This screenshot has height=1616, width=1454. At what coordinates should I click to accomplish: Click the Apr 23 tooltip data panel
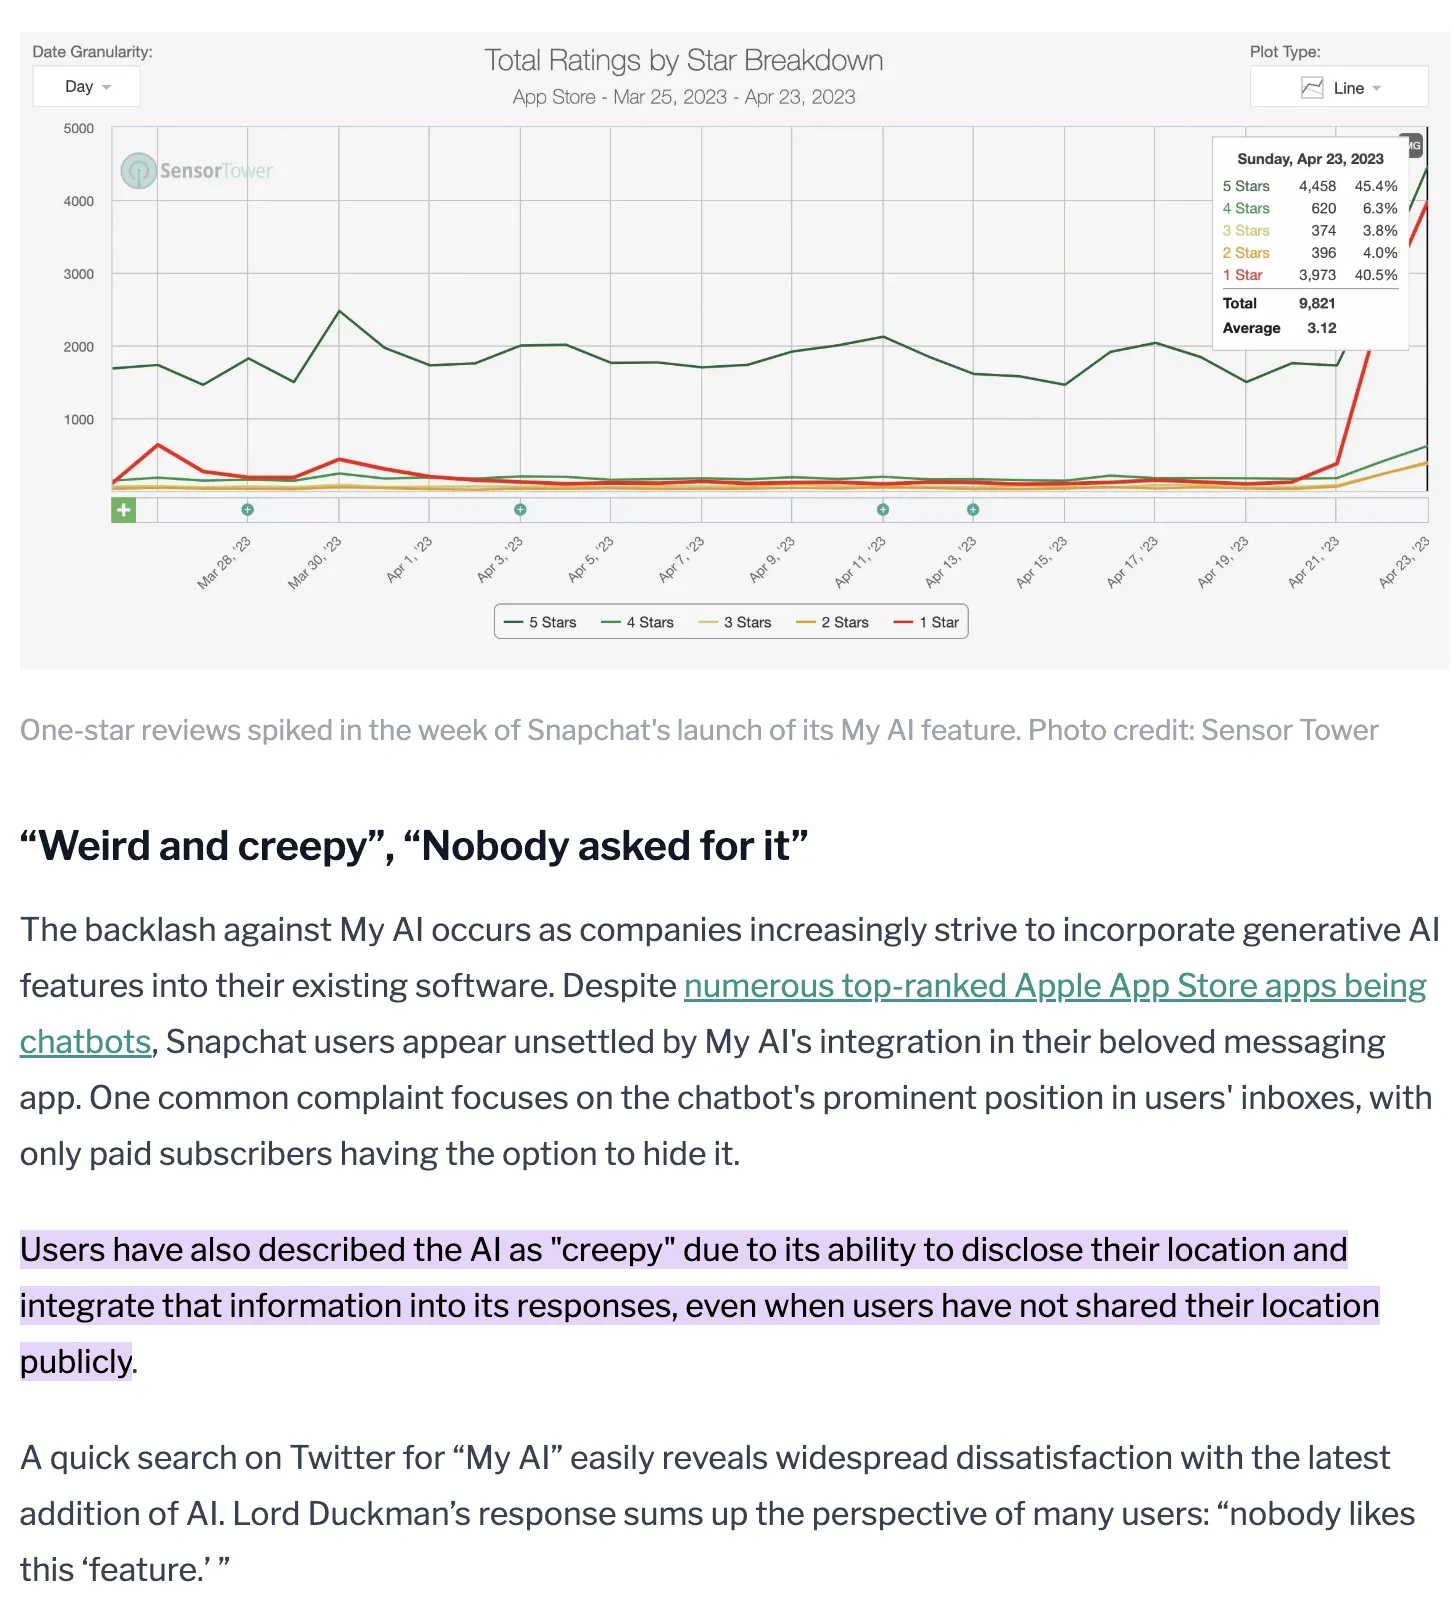[1310, 243]
